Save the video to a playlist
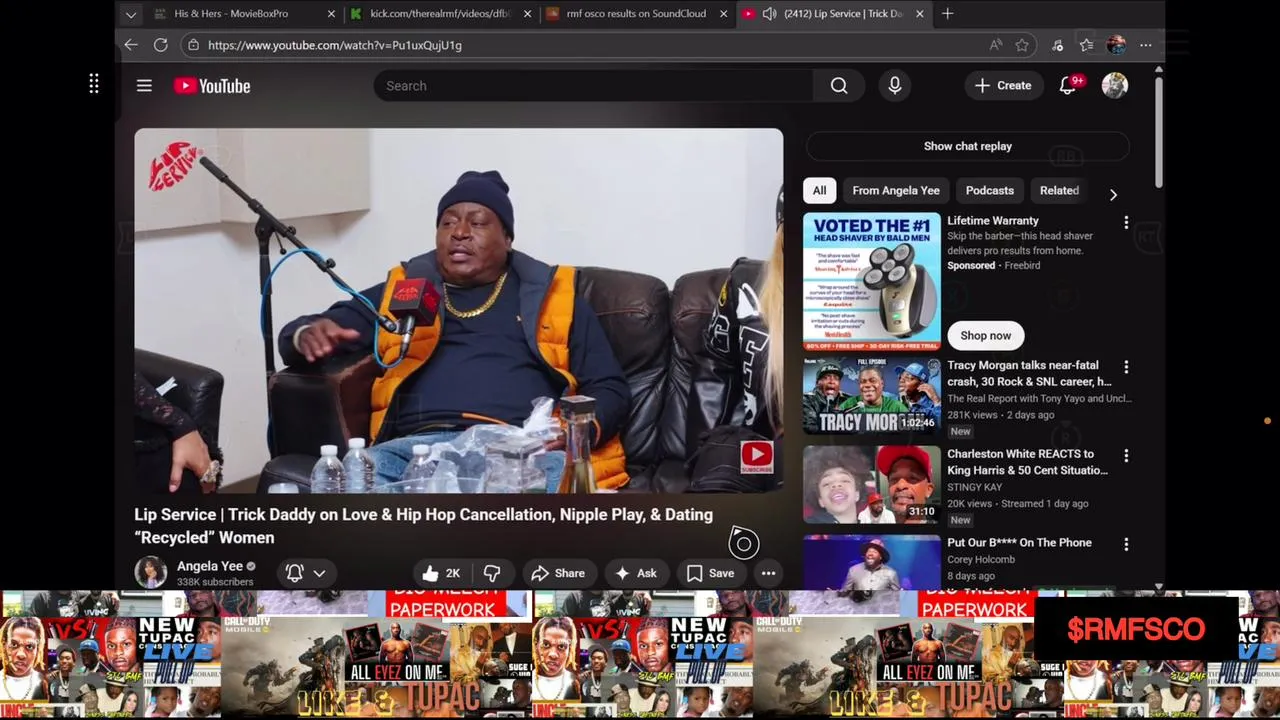 click(711, 573)
